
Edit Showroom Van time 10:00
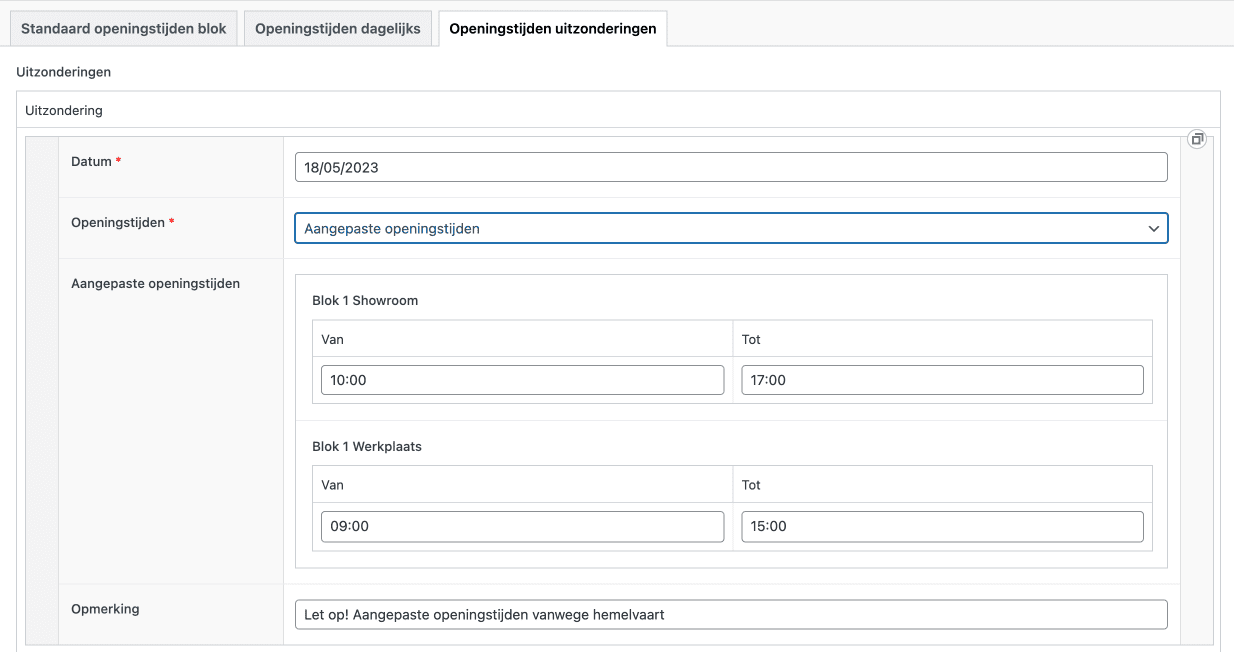(x=522, y=380)
